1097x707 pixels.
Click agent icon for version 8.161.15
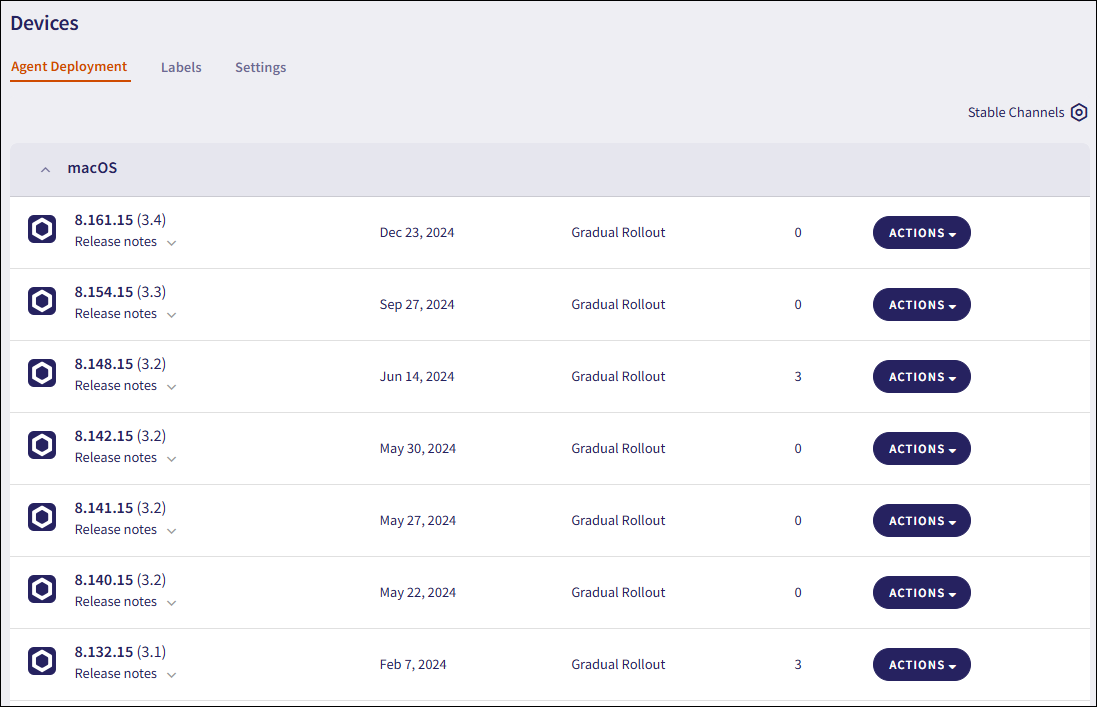(42, 229)
